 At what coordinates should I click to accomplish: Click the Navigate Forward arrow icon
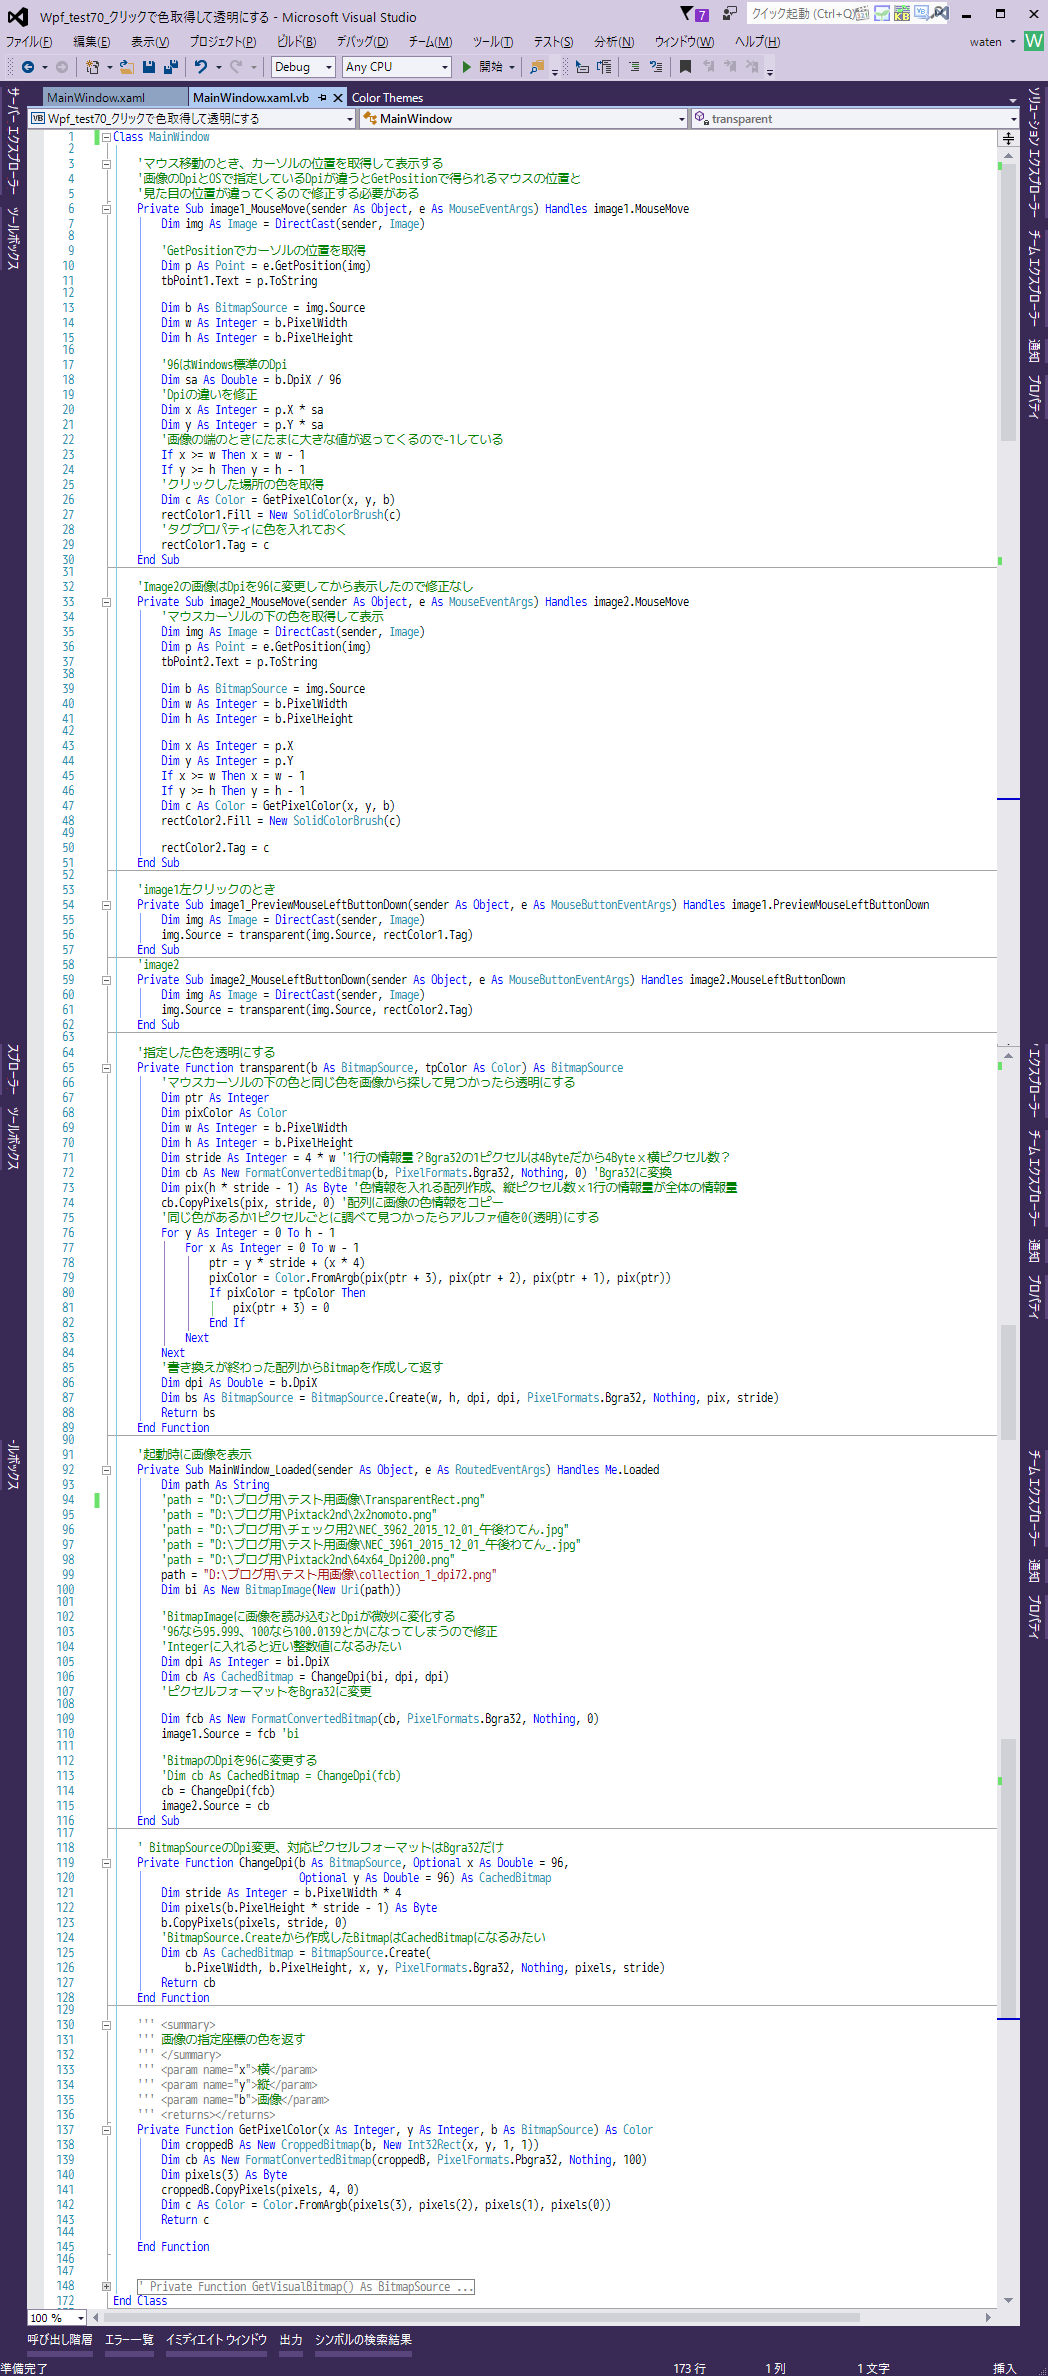(62, 67)
